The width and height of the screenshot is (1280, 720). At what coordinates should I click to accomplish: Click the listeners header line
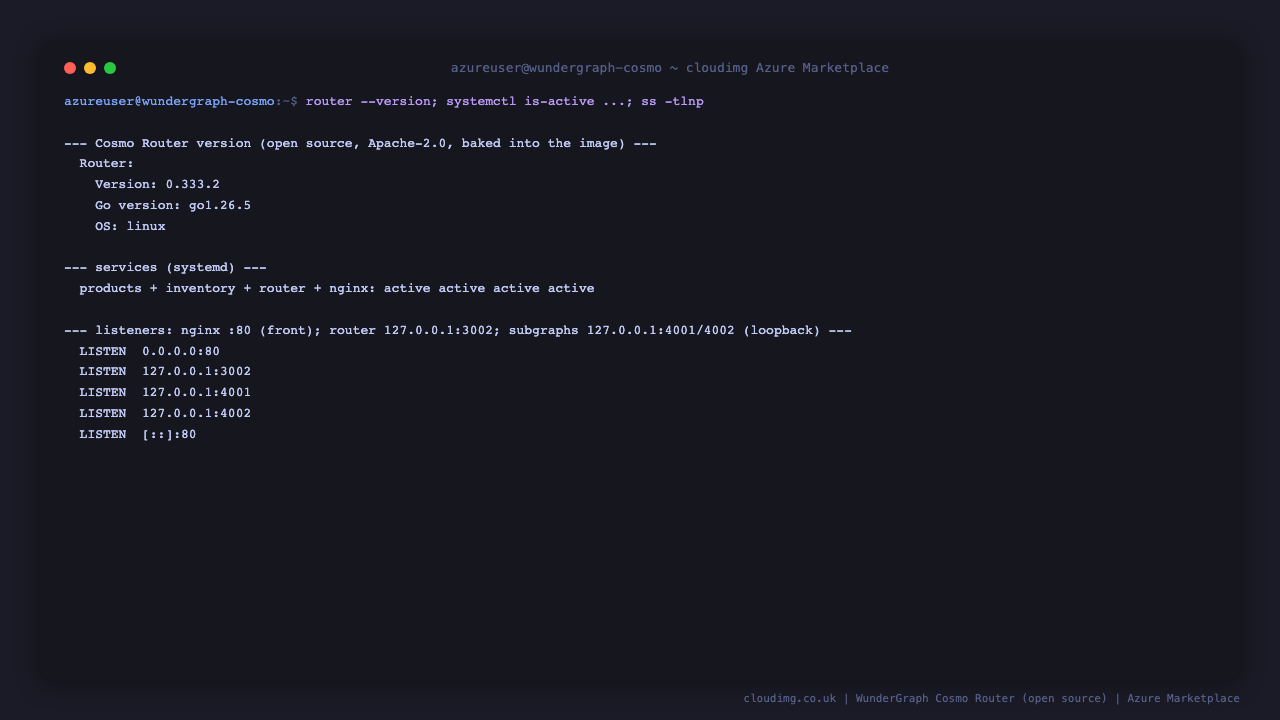tap(458, 330)
